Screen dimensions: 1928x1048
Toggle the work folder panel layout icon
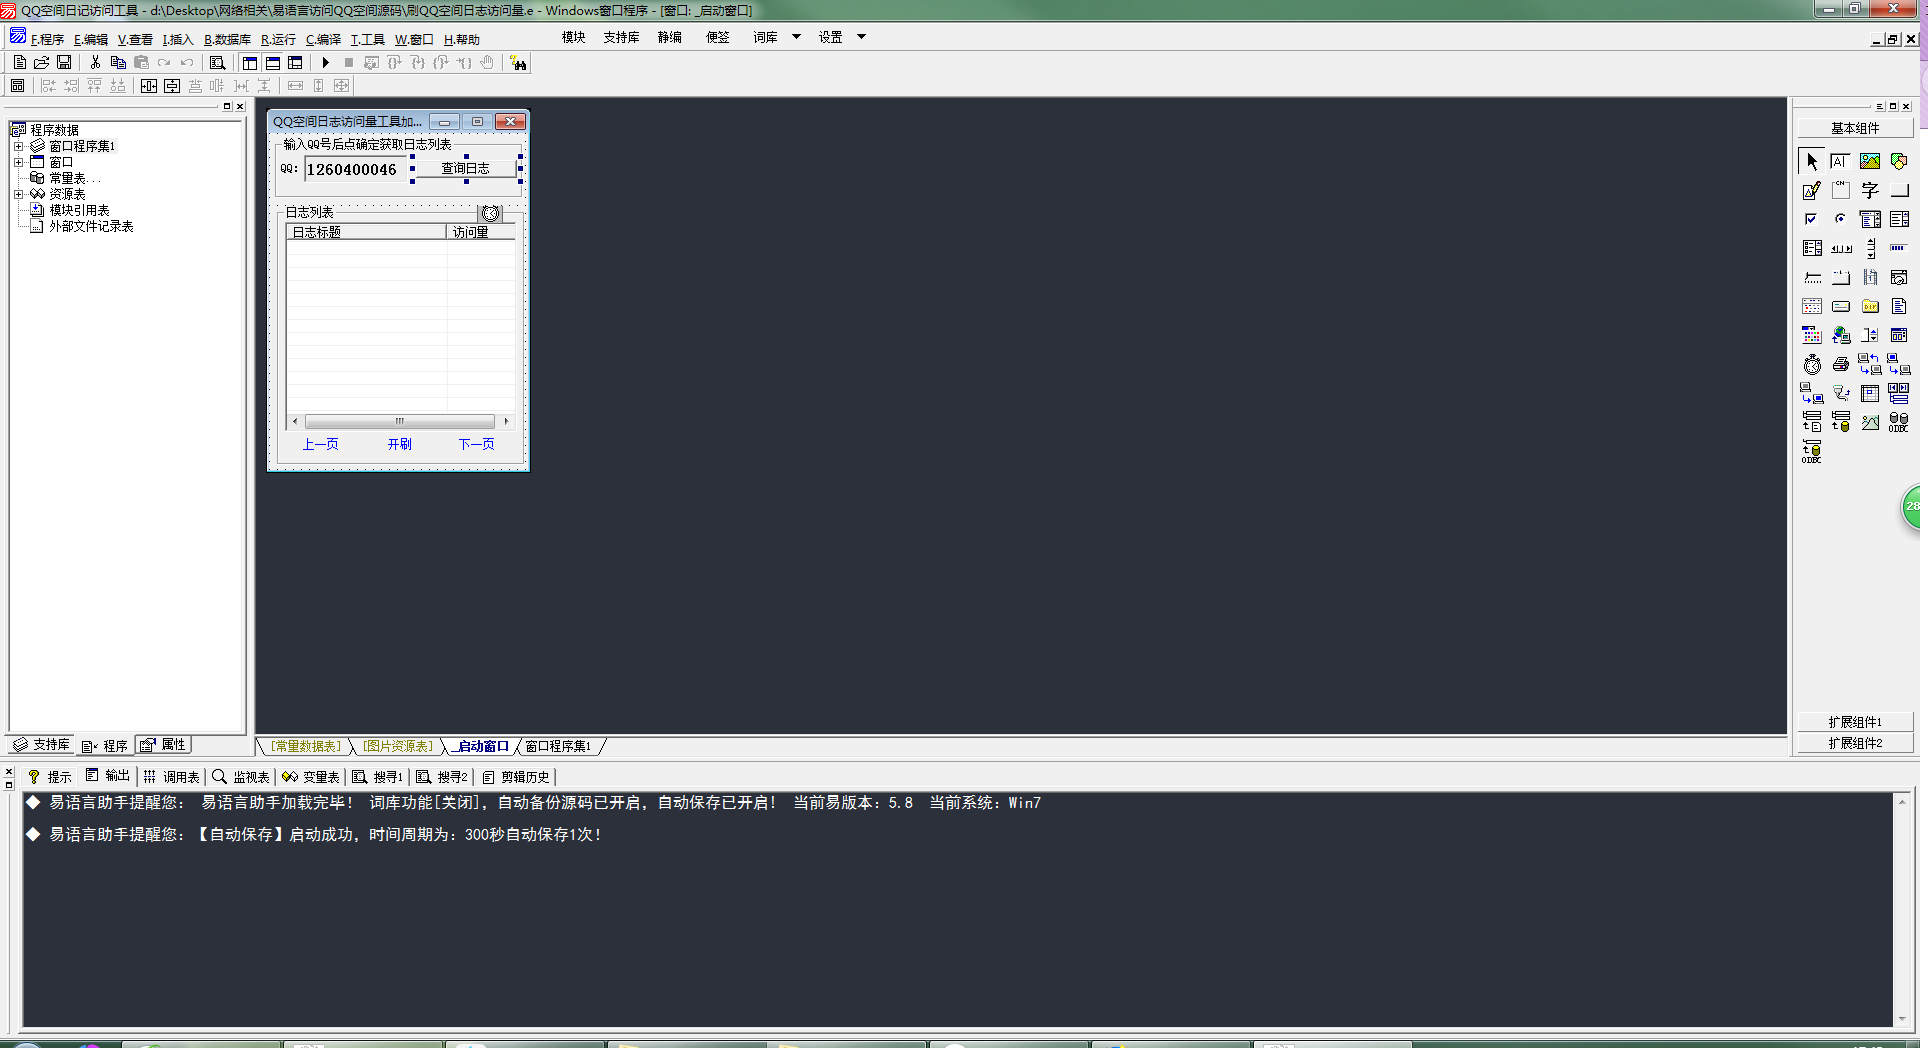click(250, 63)
